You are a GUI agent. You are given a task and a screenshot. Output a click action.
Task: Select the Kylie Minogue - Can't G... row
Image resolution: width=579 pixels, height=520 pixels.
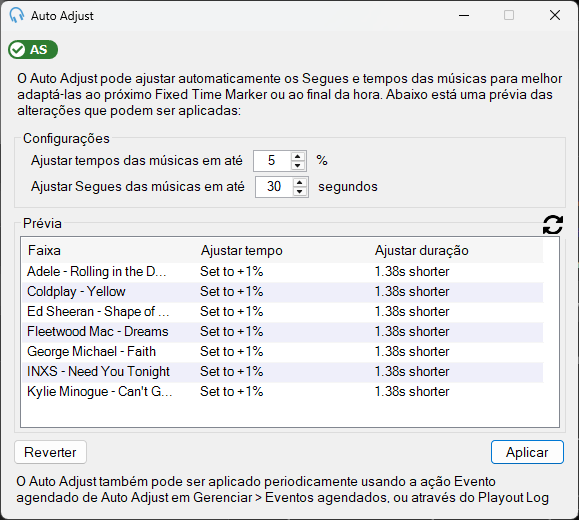pos(282,391)
